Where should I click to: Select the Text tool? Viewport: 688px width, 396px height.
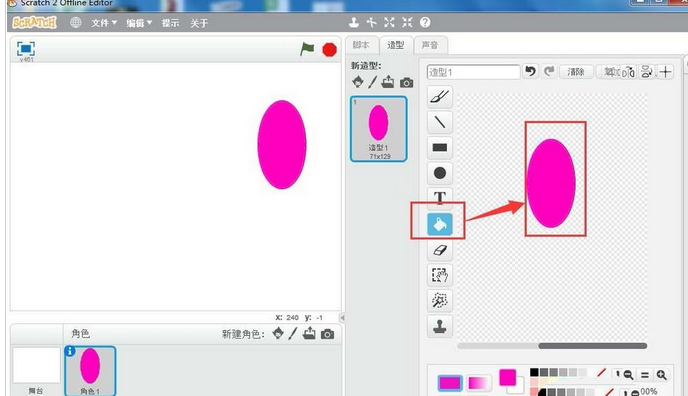click(x=440, y=197)
